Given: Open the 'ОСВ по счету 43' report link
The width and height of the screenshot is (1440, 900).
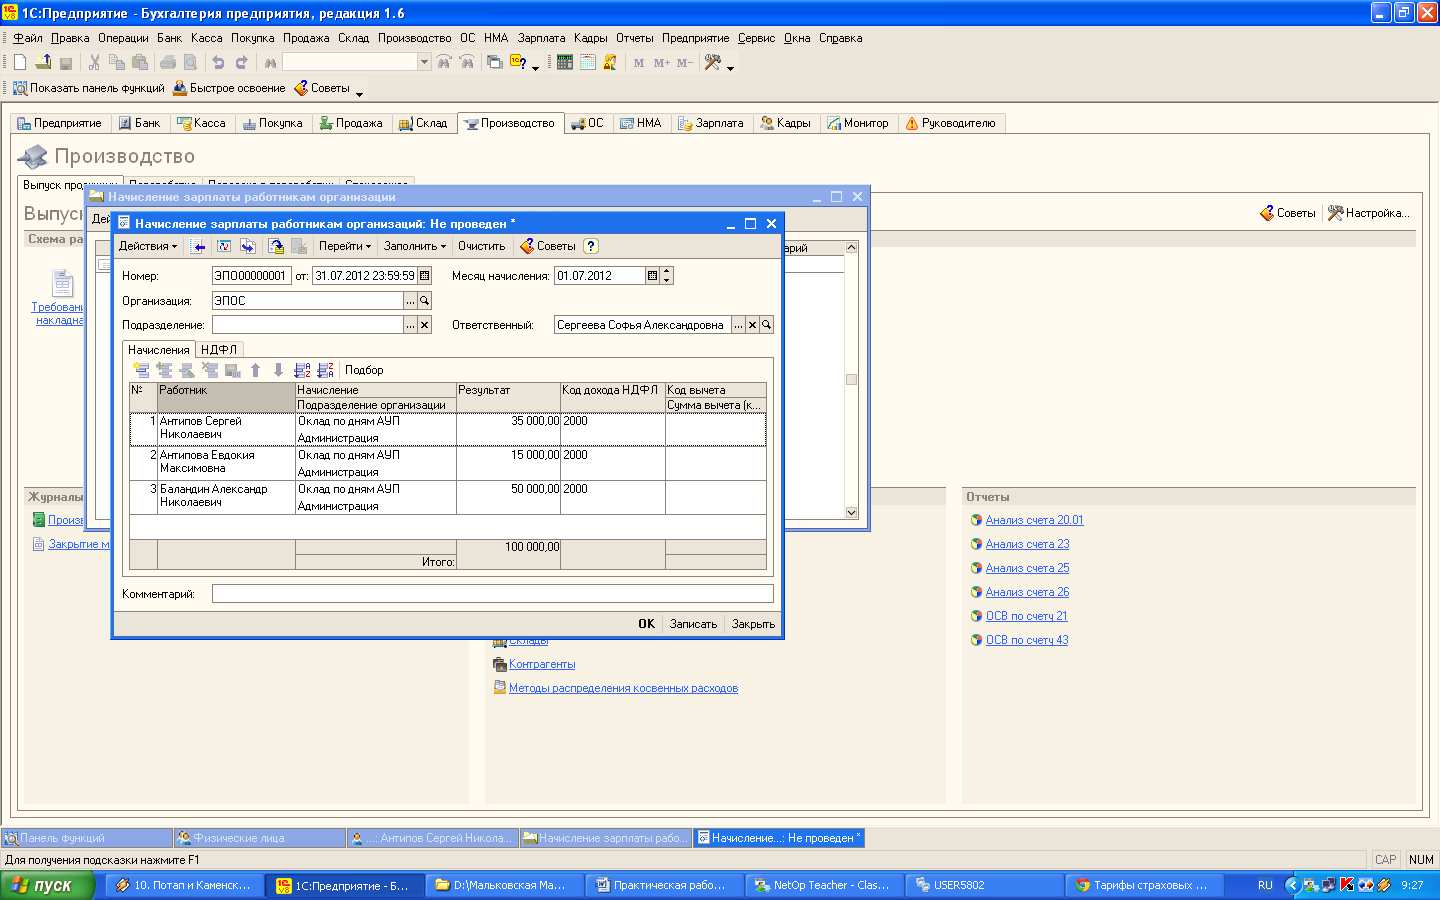Looking at the screenshot, I should tap(1027, 640).
